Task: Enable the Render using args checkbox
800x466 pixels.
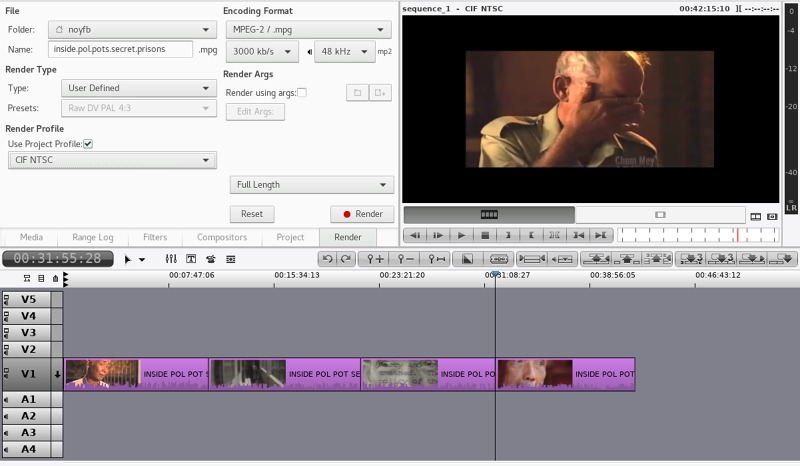Action: point(302,93)
